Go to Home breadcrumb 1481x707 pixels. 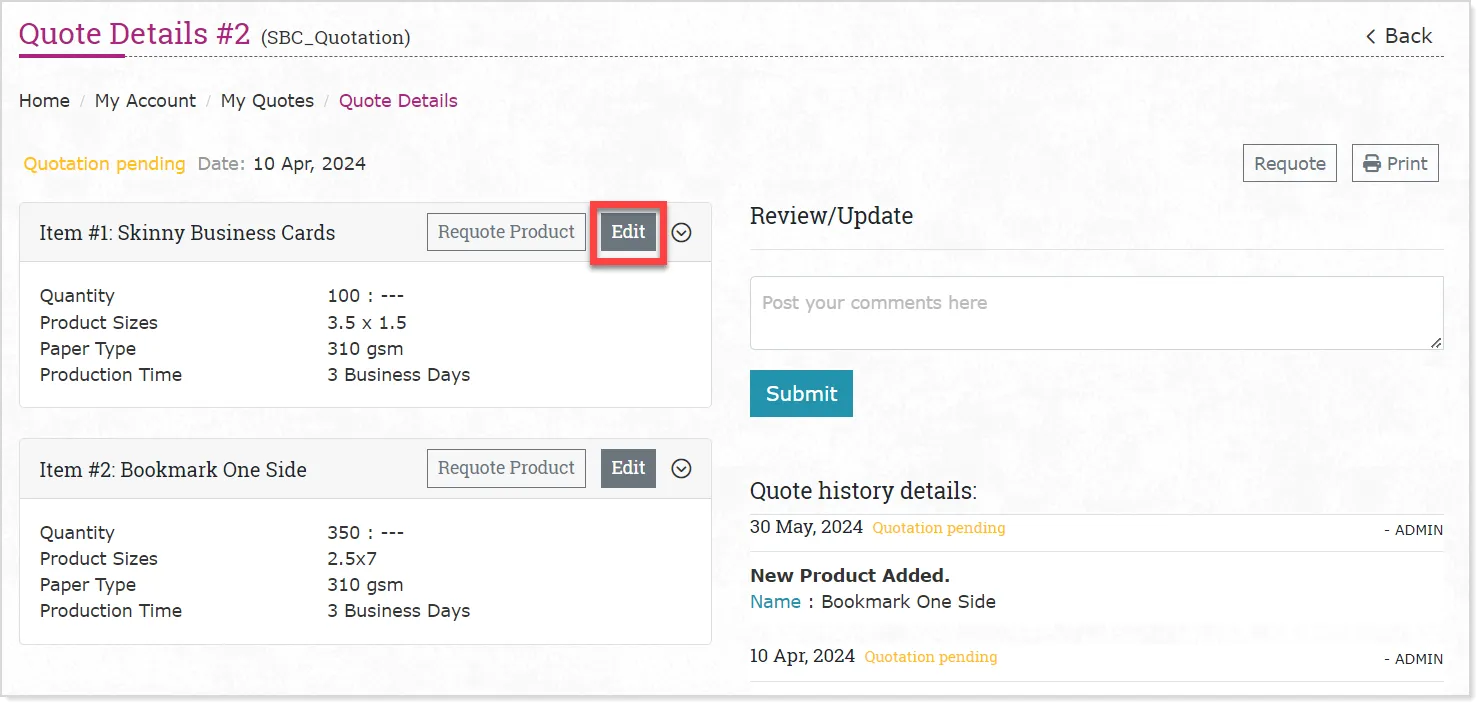point(44,101)
